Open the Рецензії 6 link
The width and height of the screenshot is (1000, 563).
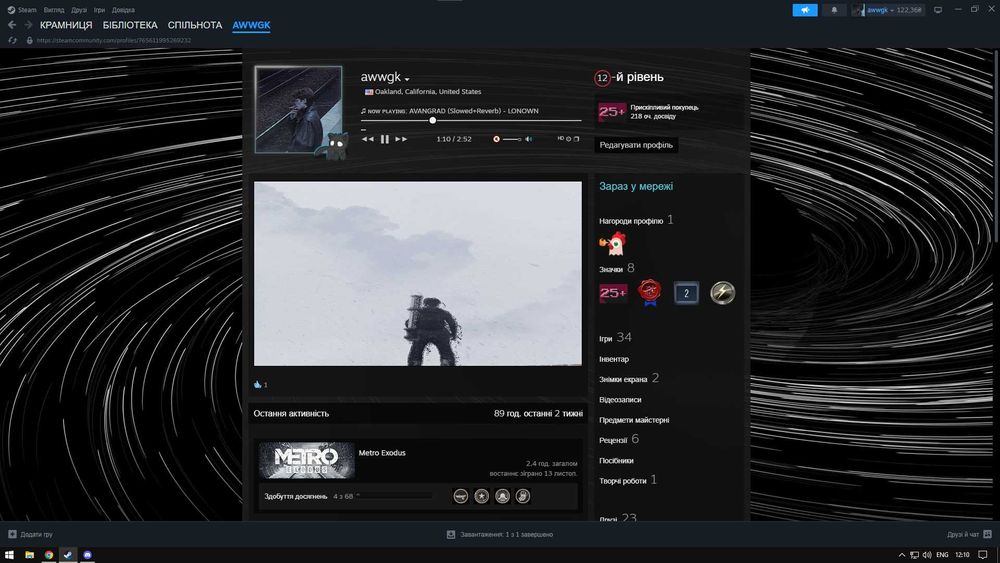click(619, 439)
